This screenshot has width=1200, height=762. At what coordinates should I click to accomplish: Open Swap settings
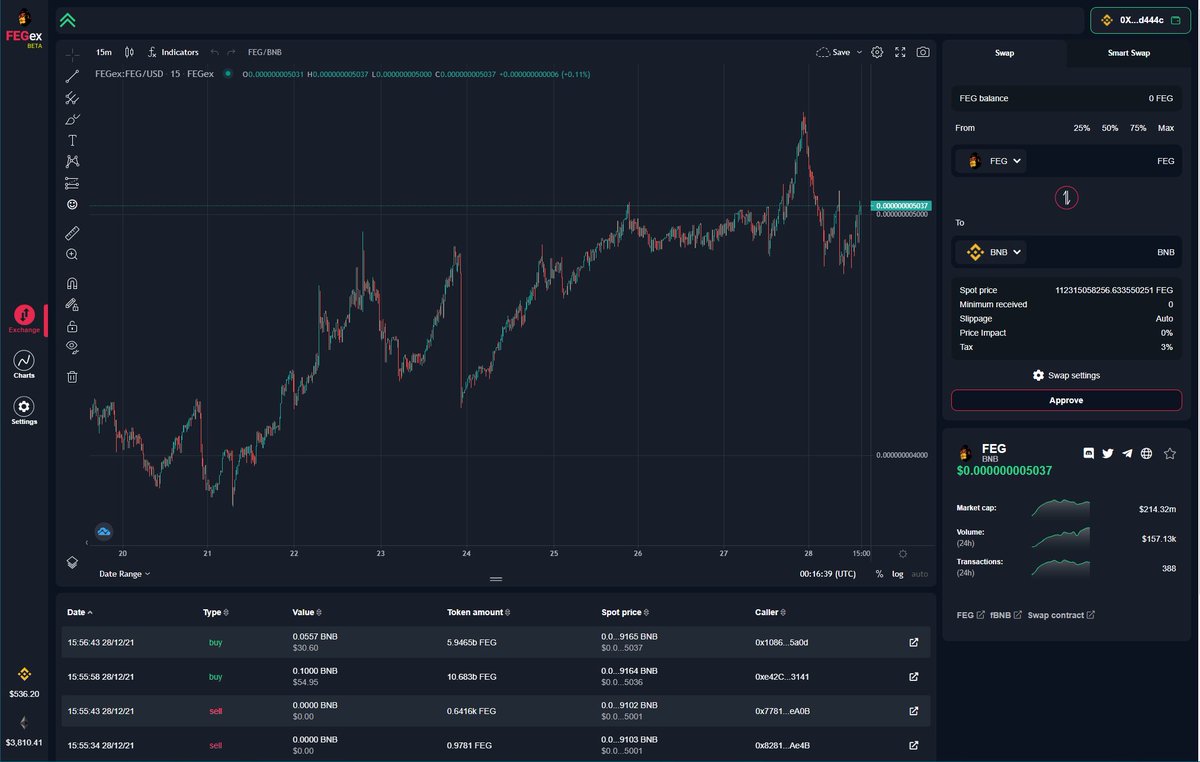pyautogui.click(x=1066, y=375)
